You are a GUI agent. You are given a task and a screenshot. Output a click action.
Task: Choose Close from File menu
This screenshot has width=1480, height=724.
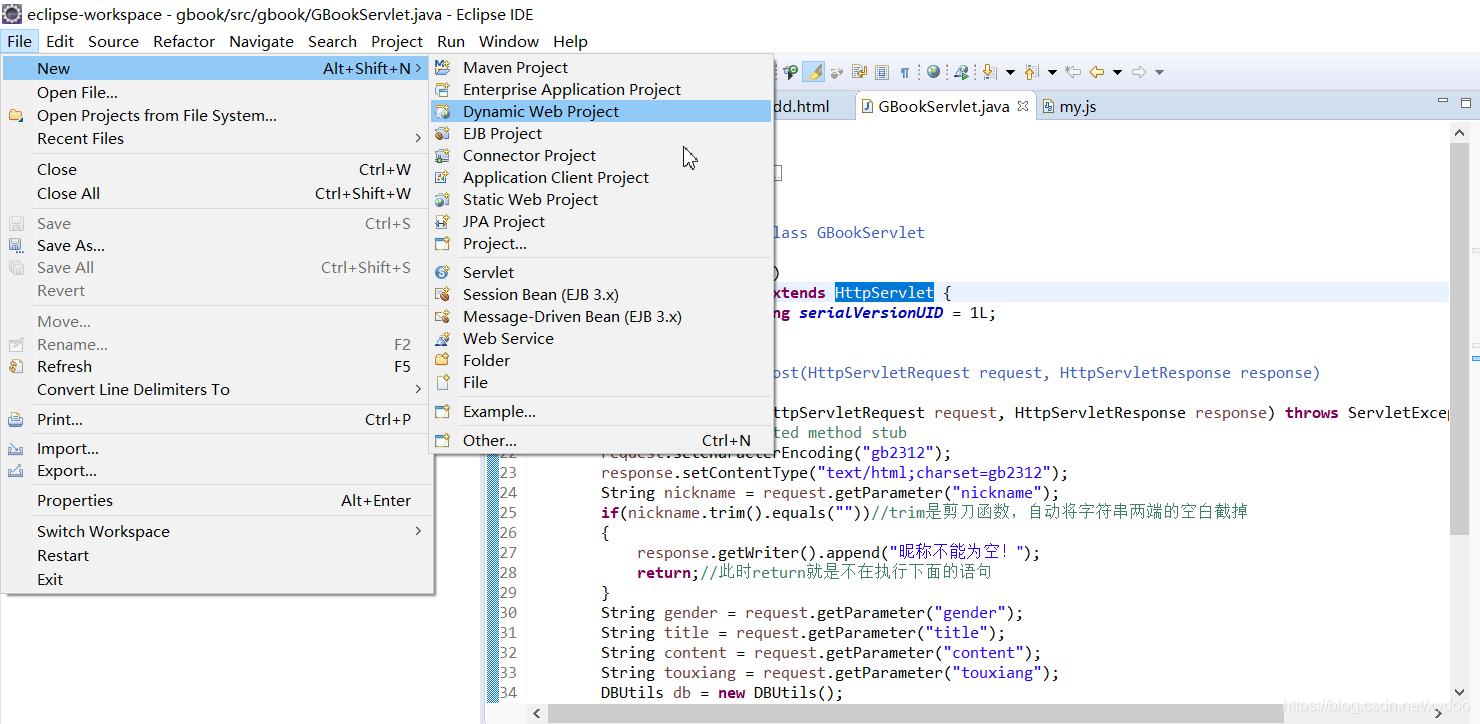[x=217, y=169]
